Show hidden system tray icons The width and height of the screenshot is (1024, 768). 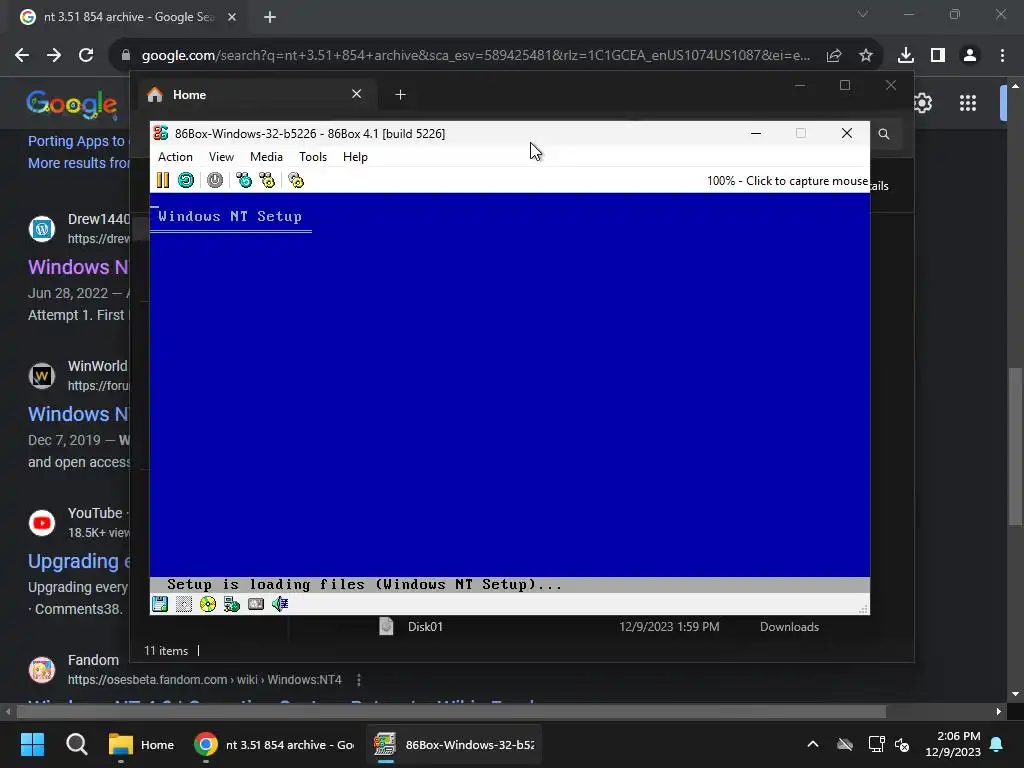(813, 744)
